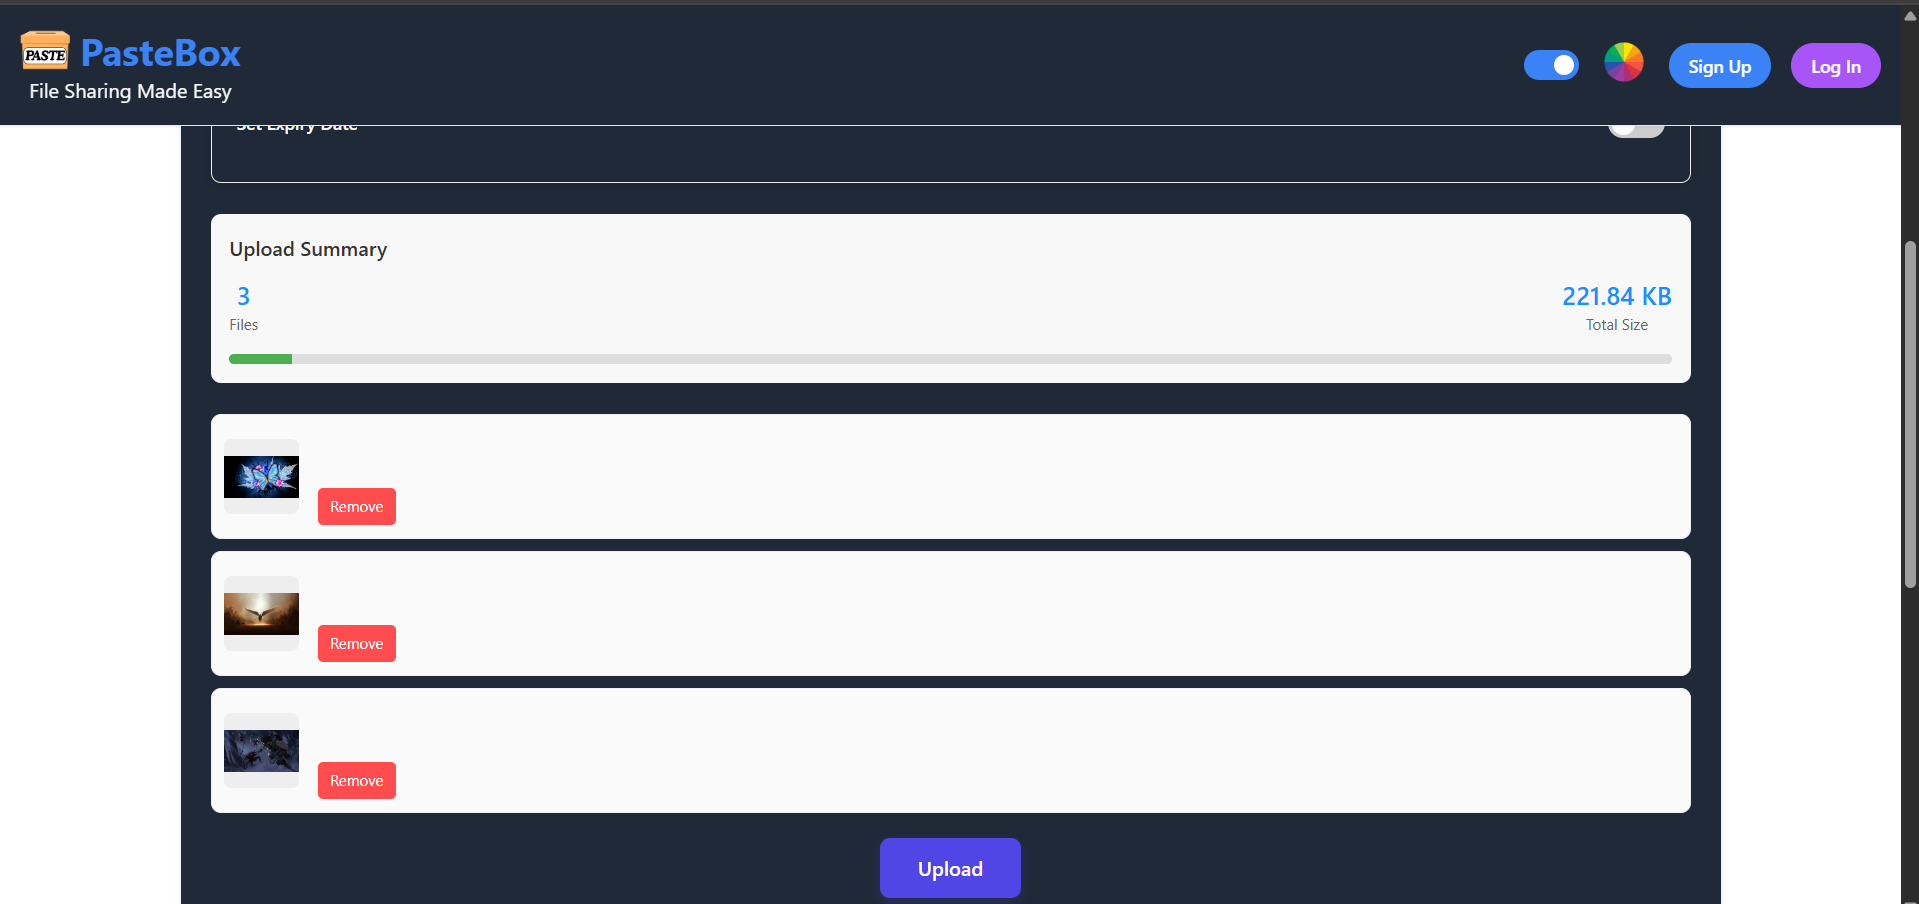
Task: Remove the glowing angel image file
Action: [x=356, y=643]
